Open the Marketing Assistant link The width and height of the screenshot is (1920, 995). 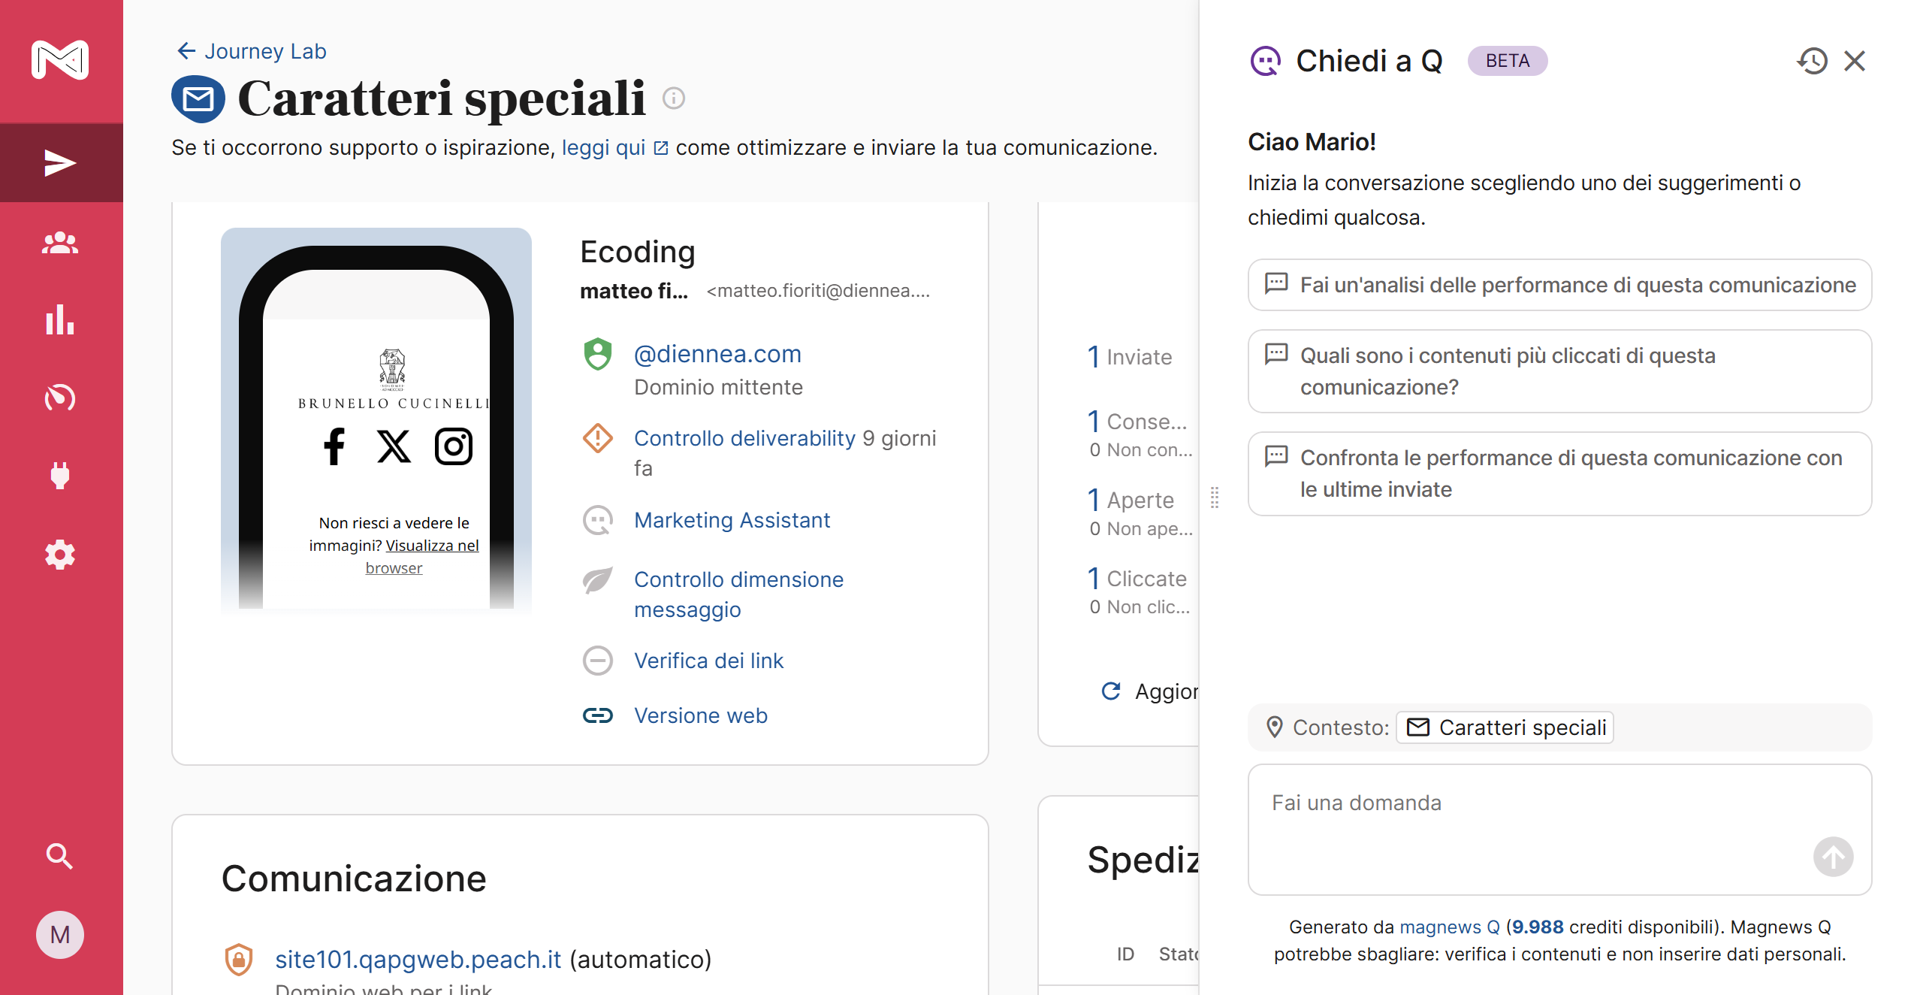[x=731, y=520]
